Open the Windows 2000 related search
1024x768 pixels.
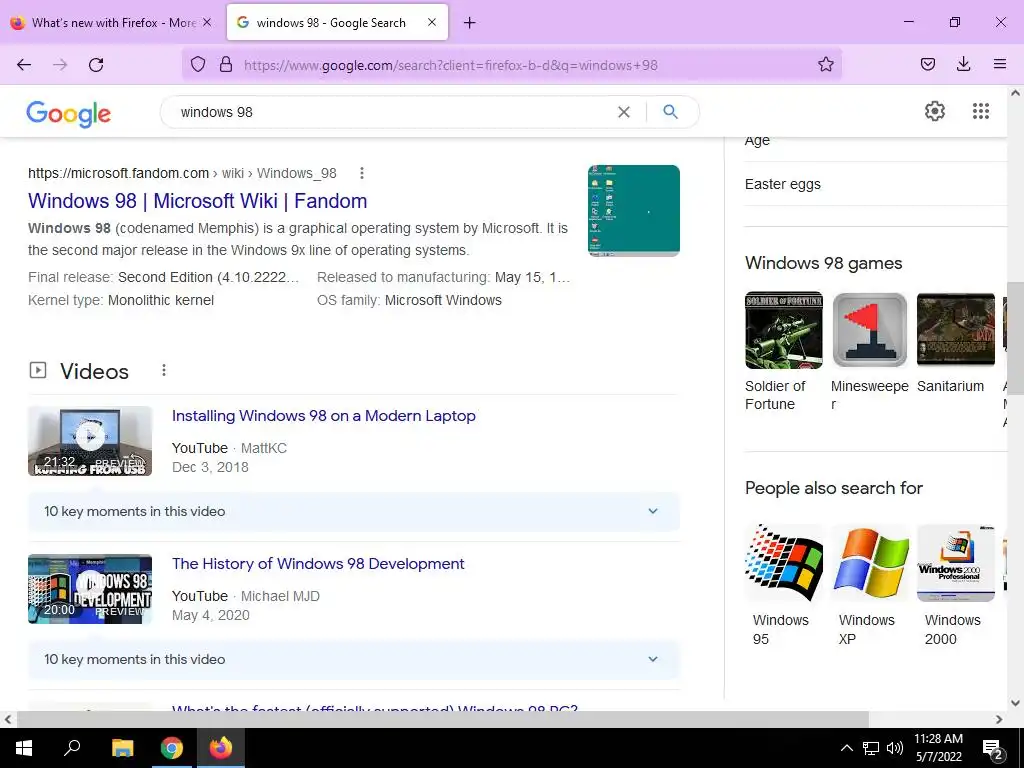click(955, 585)
